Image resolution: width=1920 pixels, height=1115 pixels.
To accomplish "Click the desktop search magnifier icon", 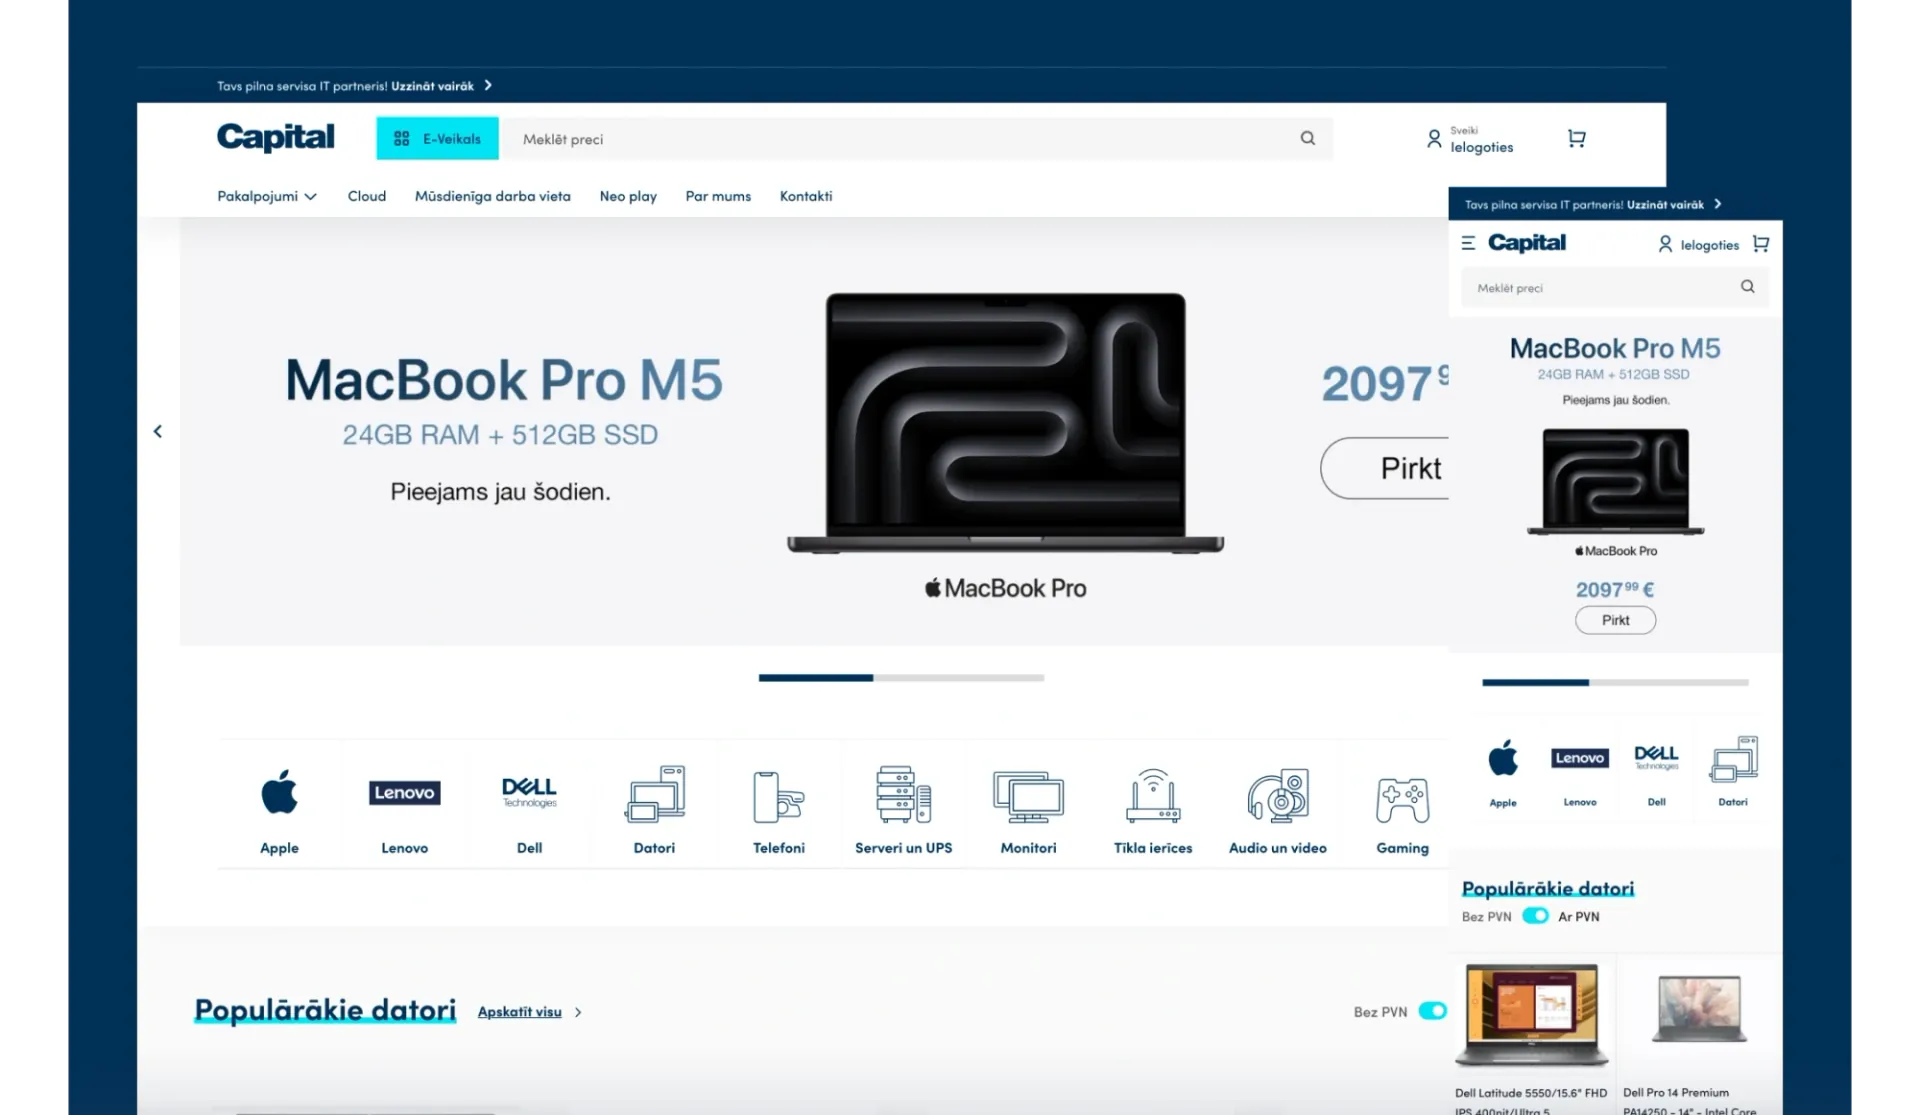I will [1307, 138].
